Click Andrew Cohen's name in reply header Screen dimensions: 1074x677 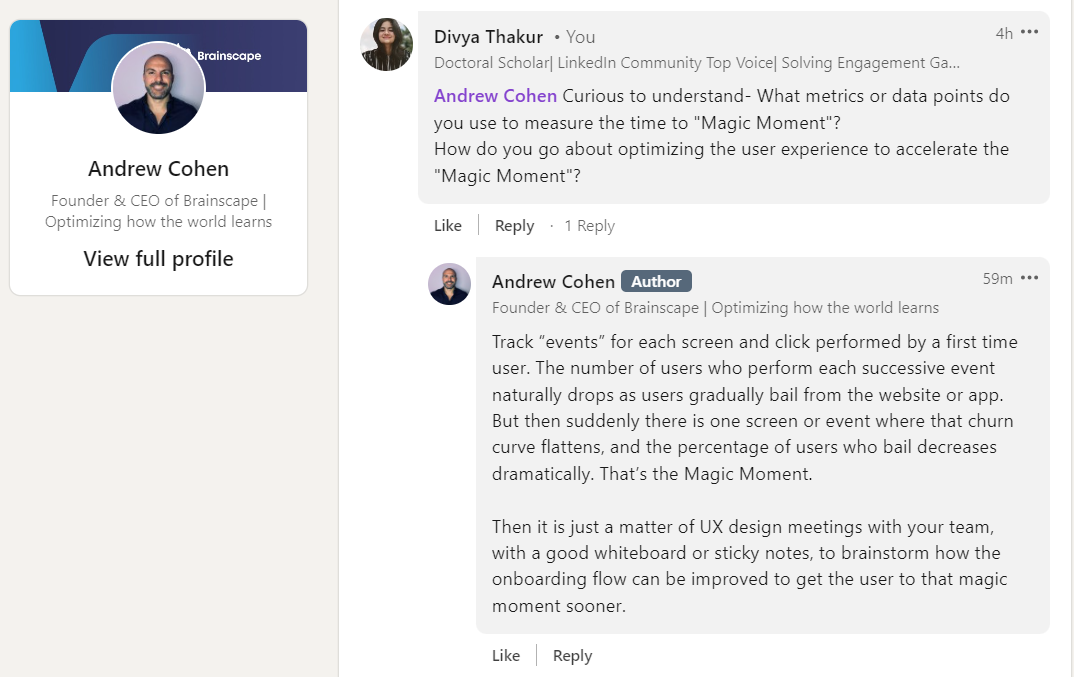click(x=553, y=282)
